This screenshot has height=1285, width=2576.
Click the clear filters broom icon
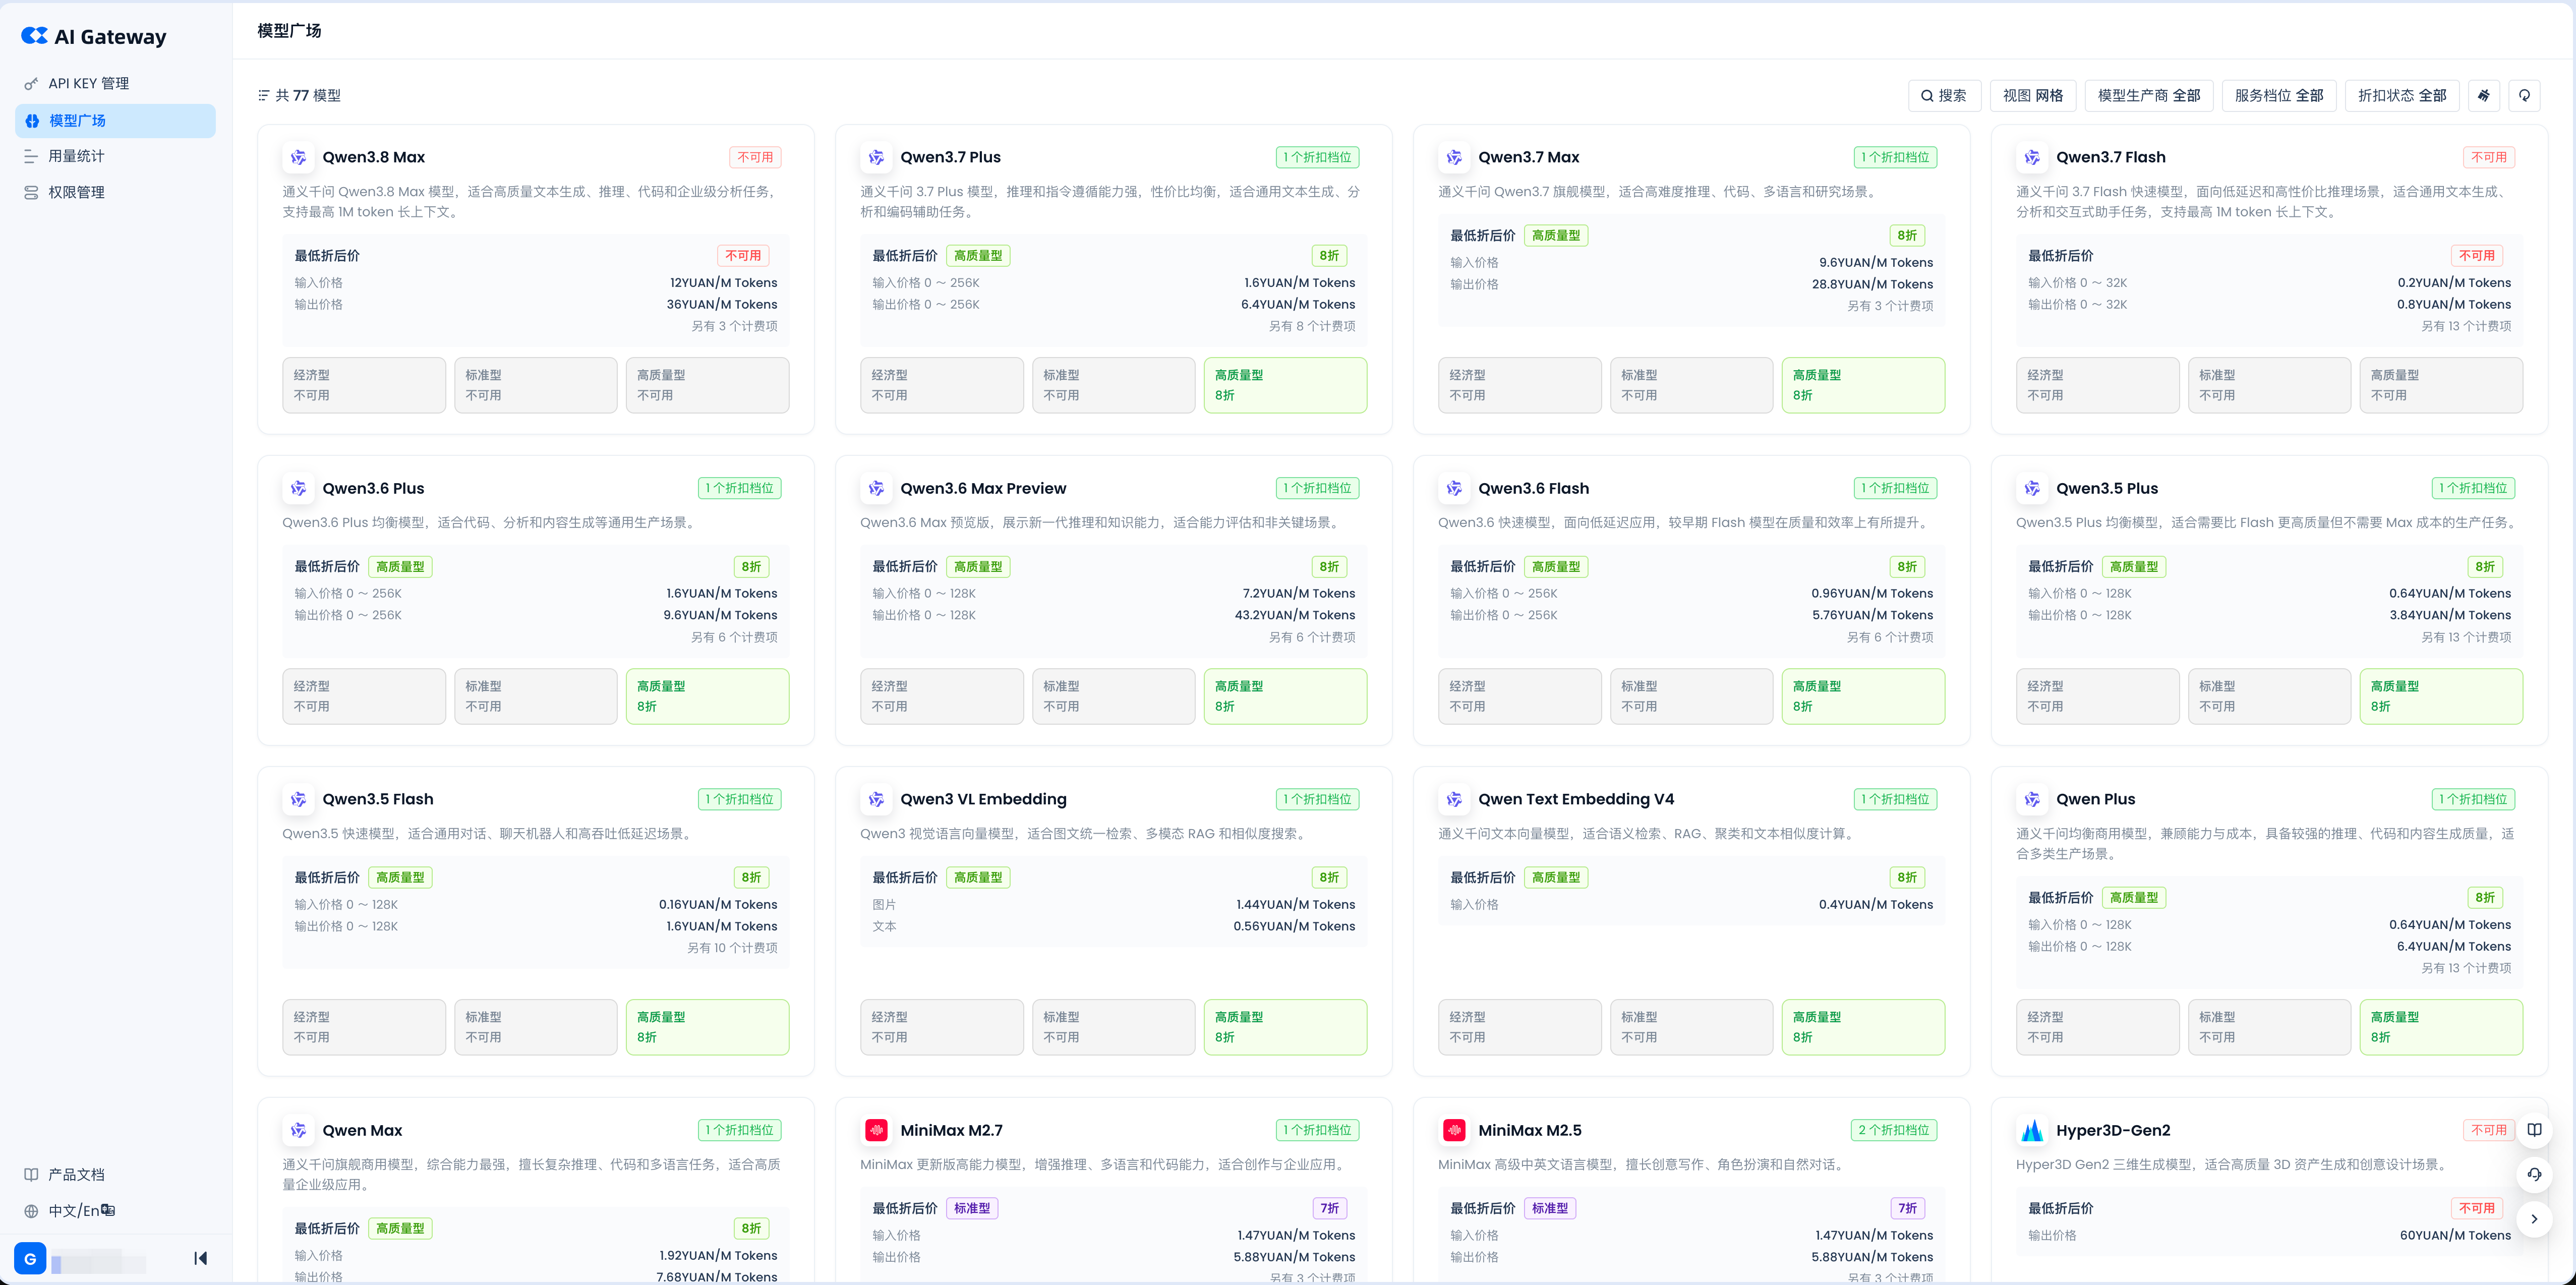[2484, 96]
